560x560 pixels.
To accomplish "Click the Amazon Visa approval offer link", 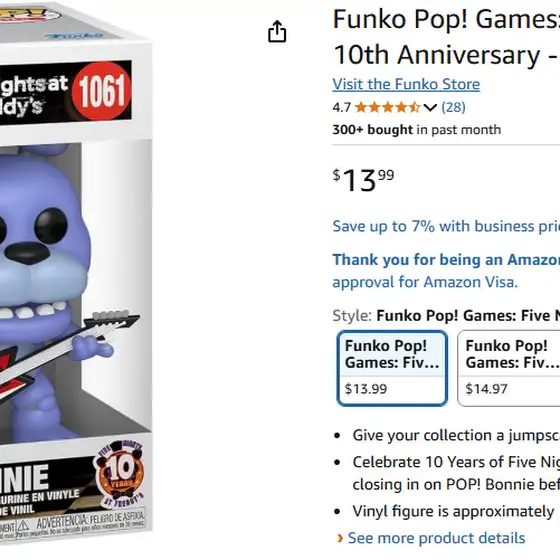I will [425, 282].
